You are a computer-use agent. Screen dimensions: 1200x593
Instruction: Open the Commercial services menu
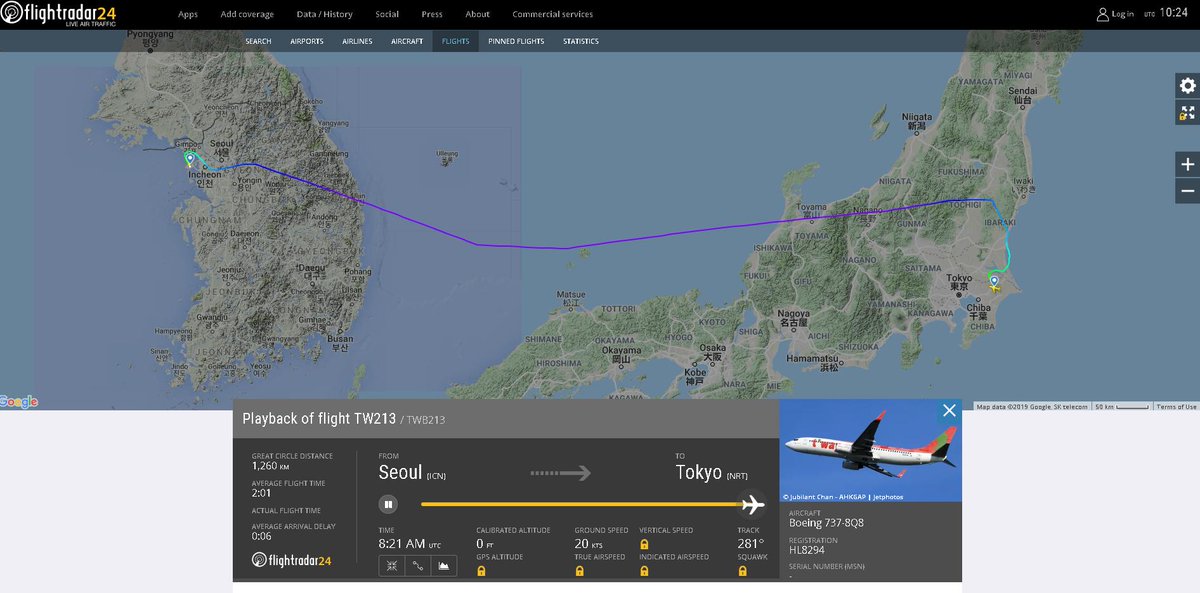click(x=552, y=14)
